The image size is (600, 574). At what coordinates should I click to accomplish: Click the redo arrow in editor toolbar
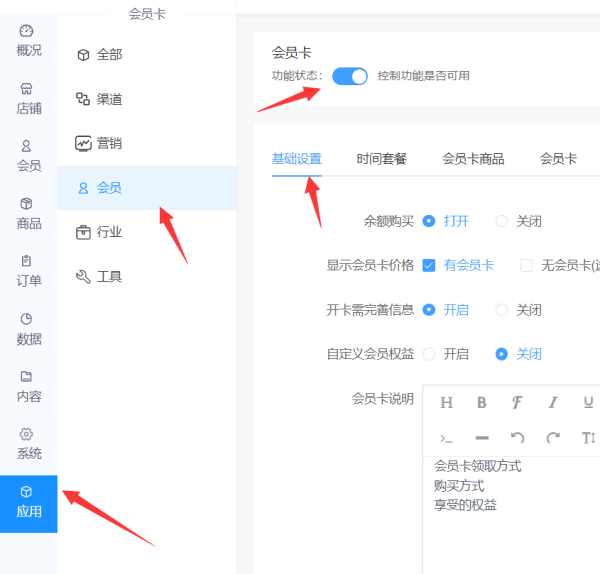click(x=553, y=437)
